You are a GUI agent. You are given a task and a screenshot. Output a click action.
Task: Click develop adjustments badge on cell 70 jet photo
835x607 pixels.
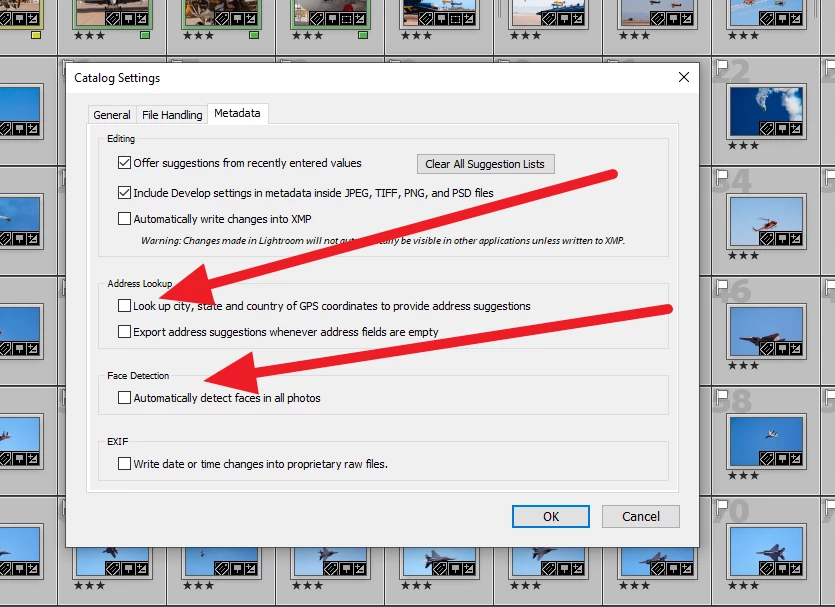point(795,569)
